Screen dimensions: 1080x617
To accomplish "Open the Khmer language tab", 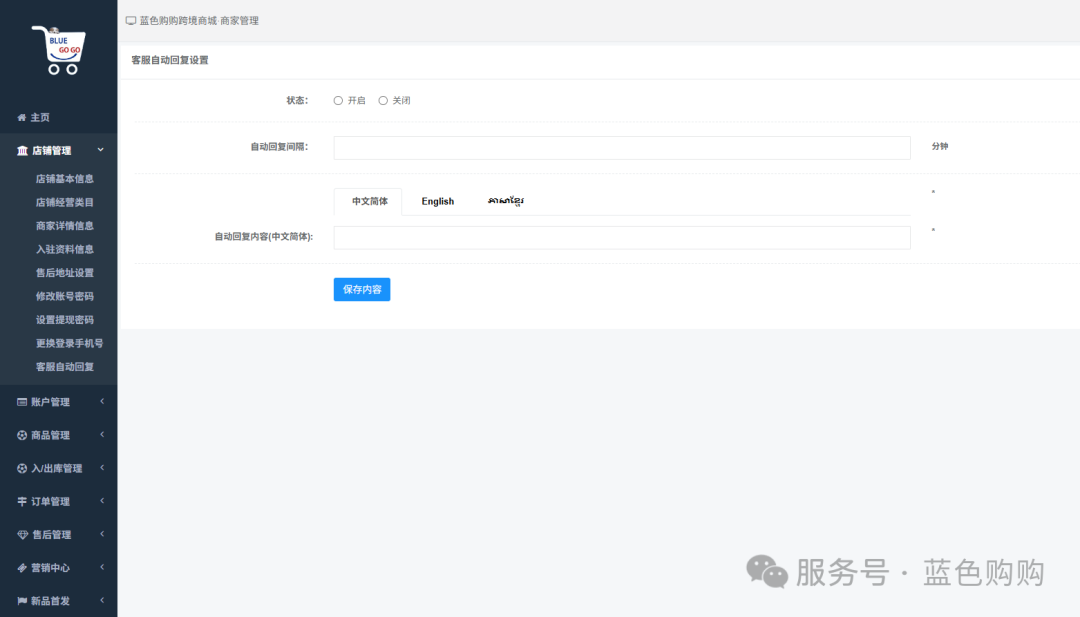I will click(x=508, y=201).
